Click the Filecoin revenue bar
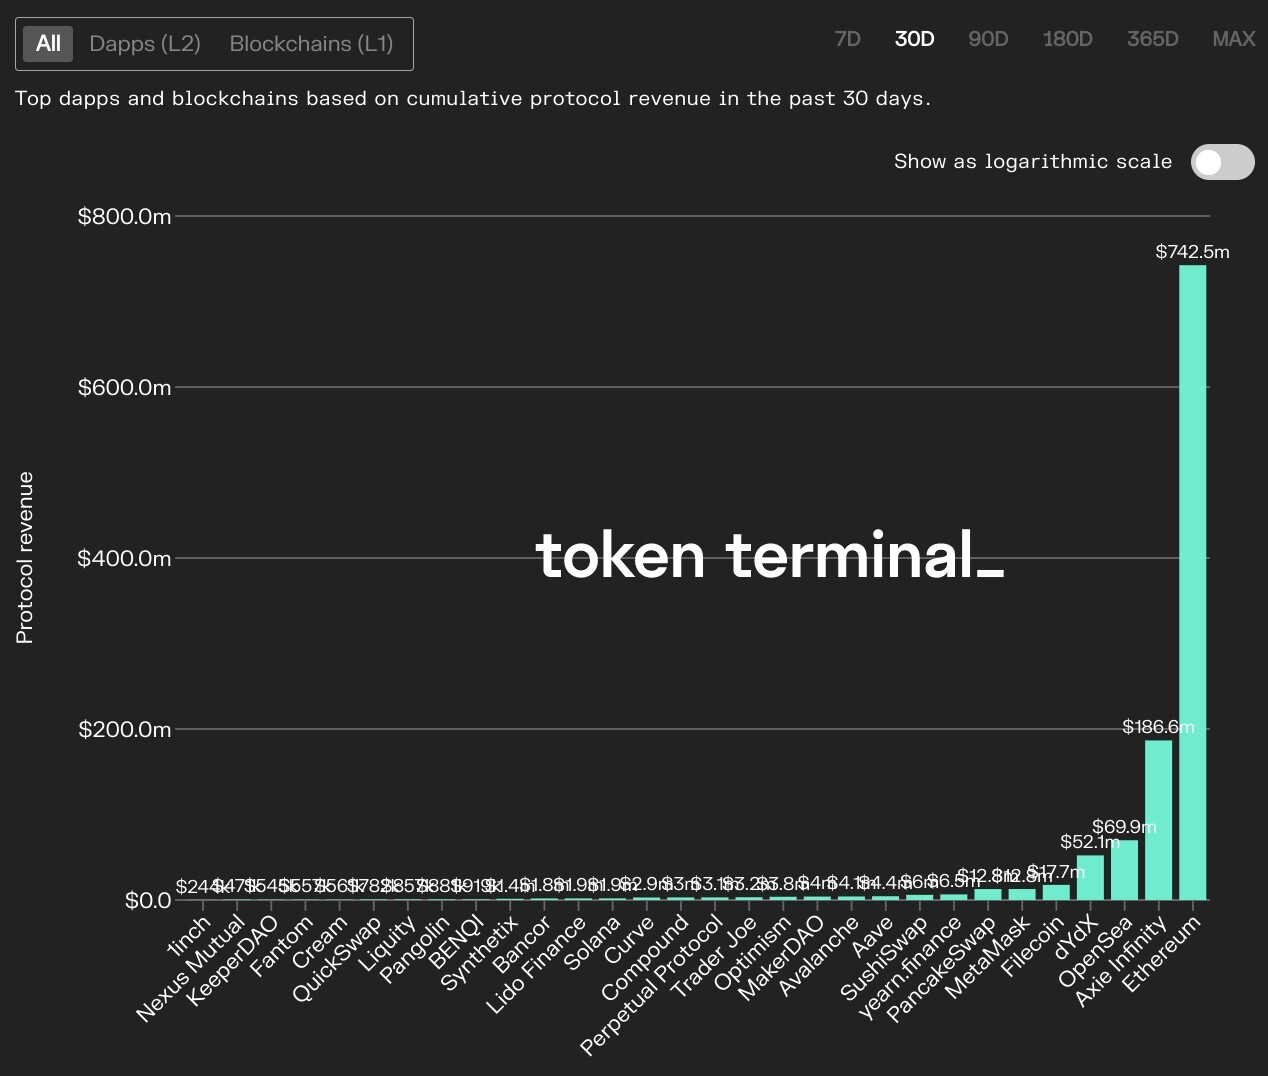1268x1076 pixels. pyautogui.click(x=1056, y=892)
